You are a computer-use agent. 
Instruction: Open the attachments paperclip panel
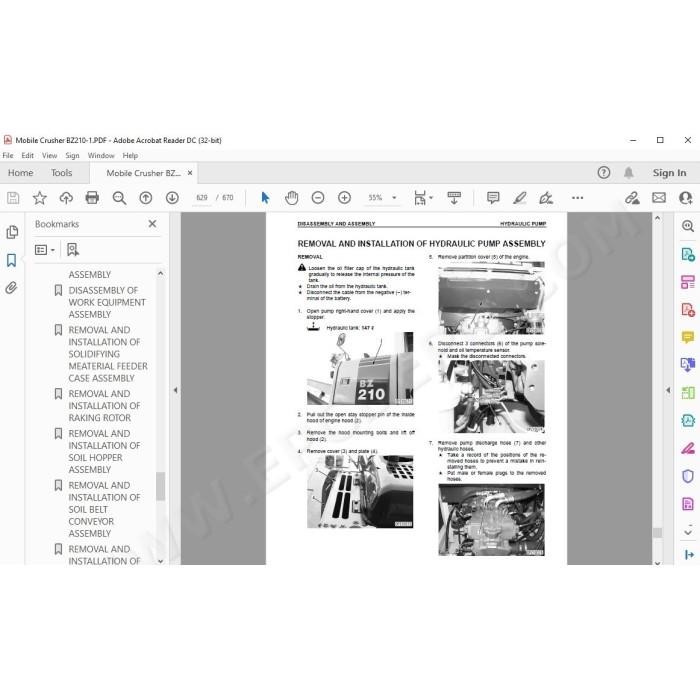click(12, 288)
